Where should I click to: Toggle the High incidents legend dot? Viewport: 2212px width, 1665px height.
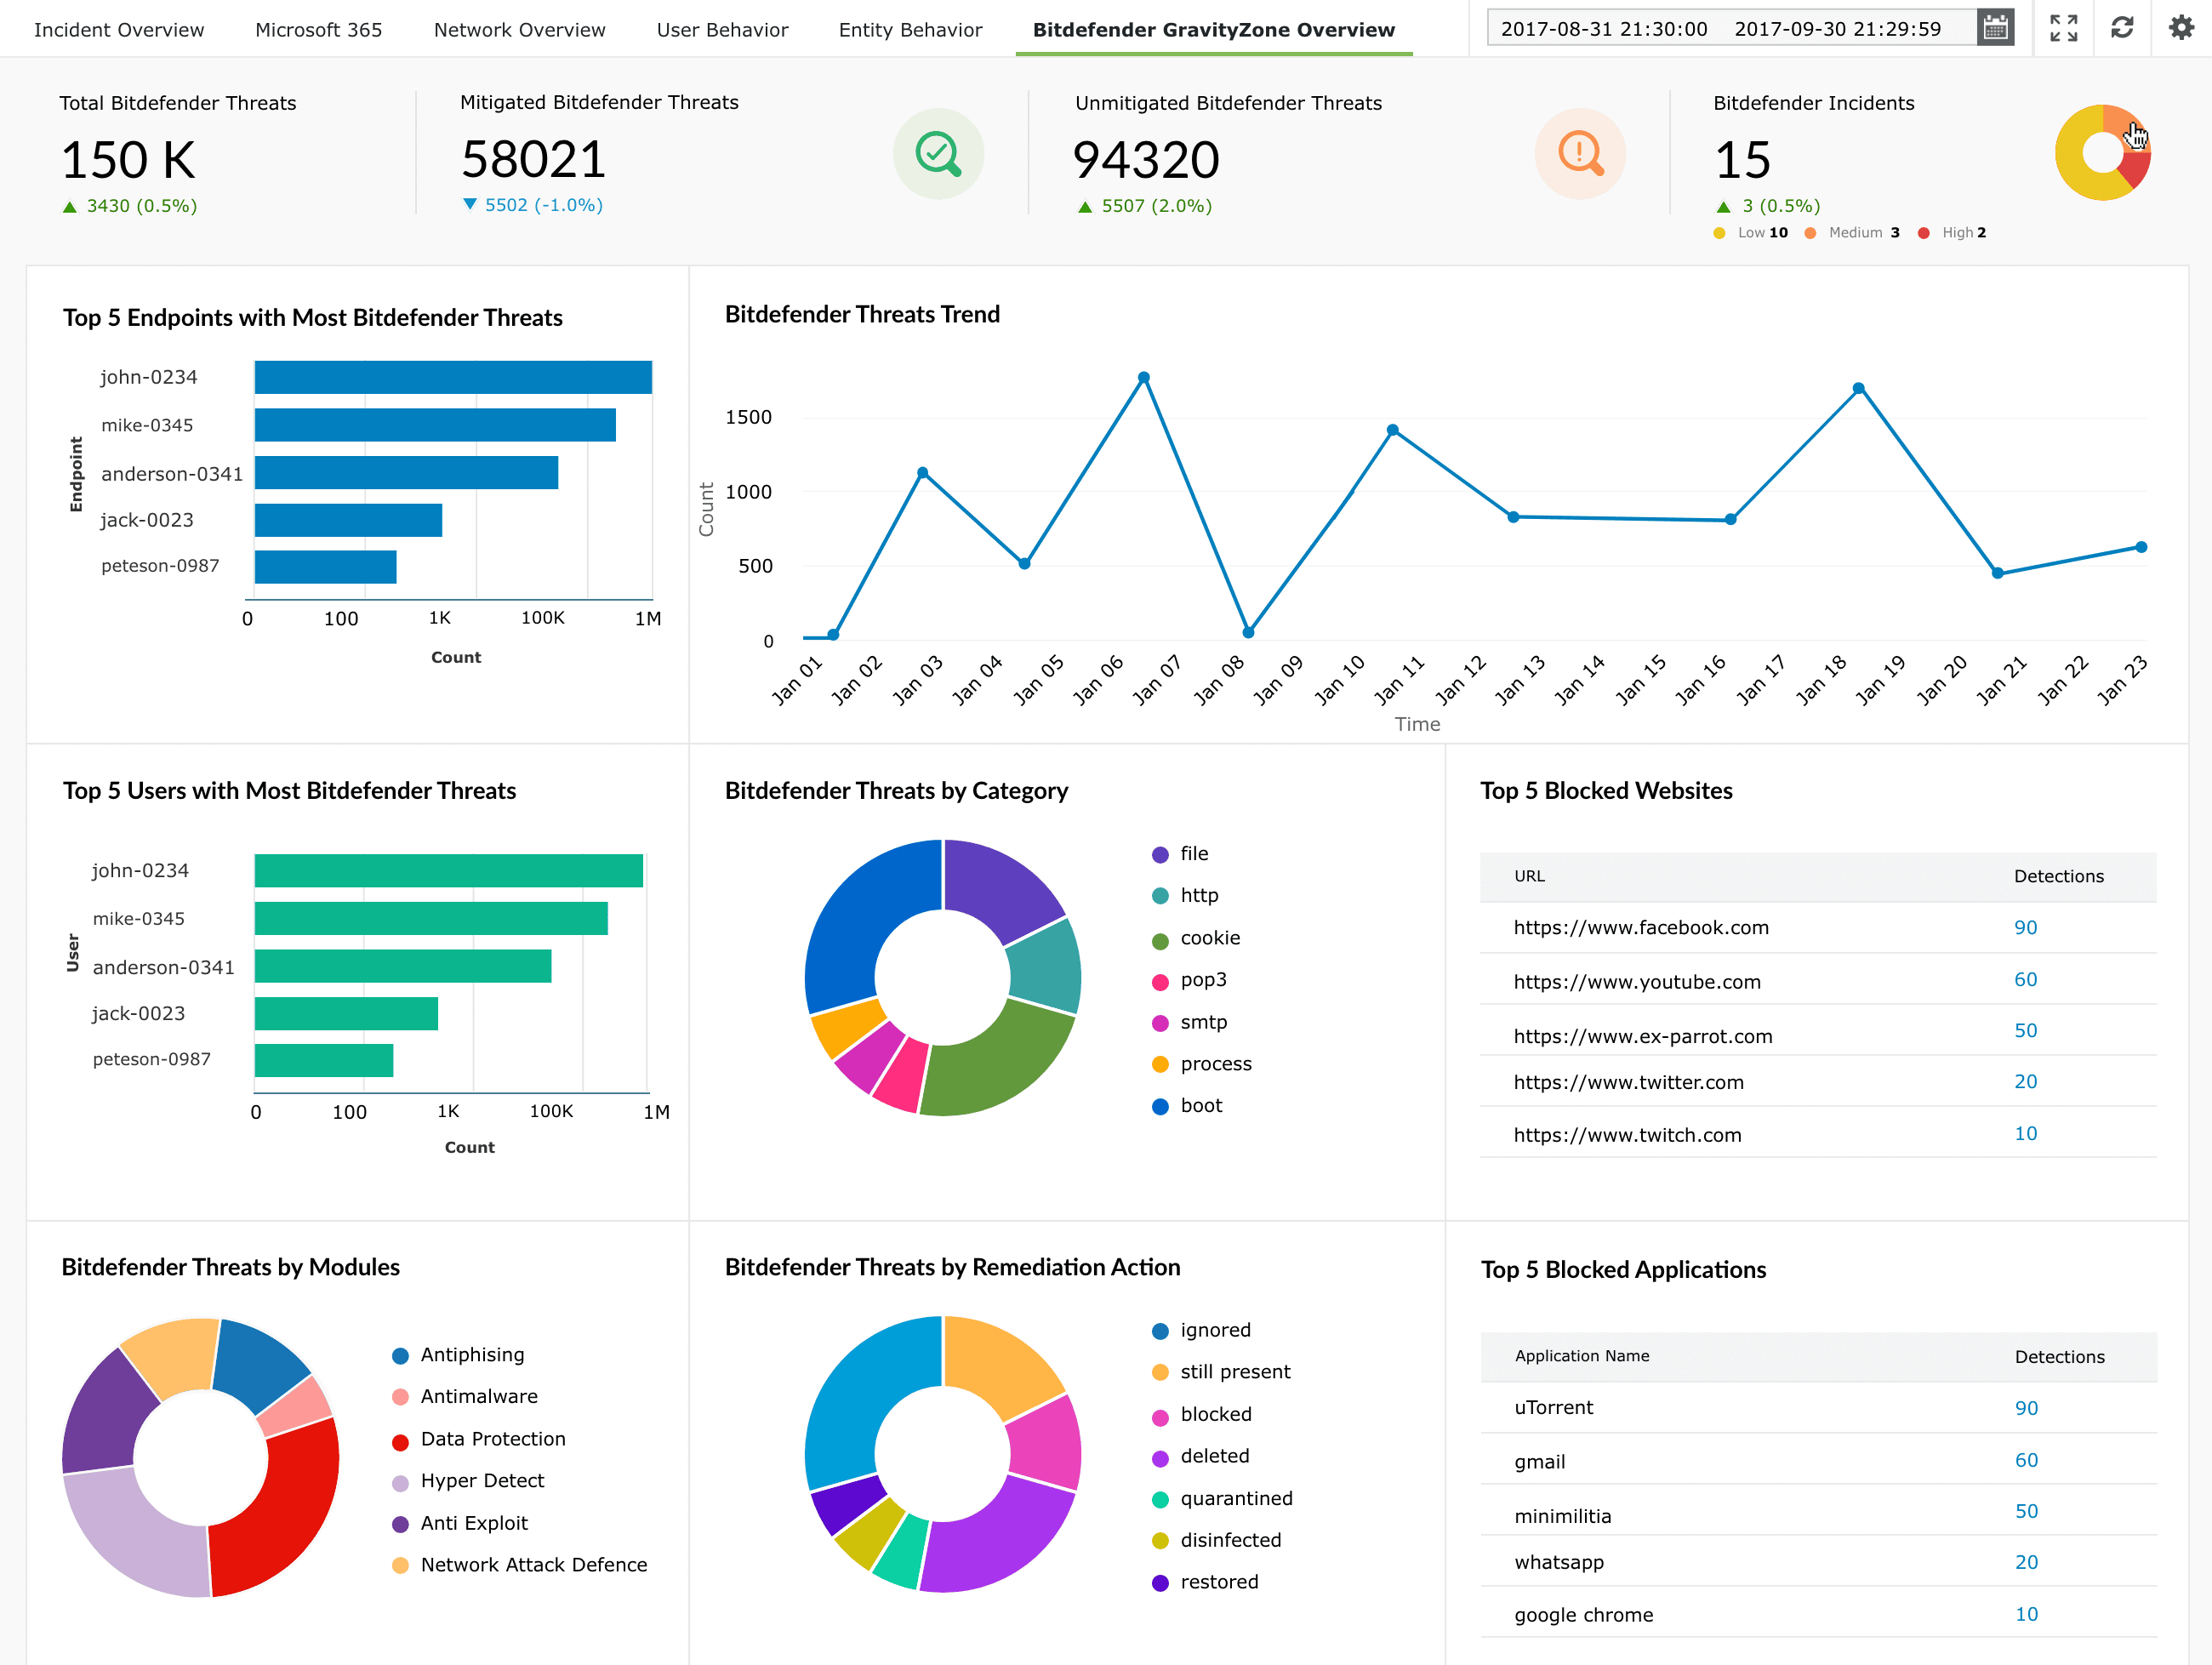pyautogui.click(x=1924, y=233)
